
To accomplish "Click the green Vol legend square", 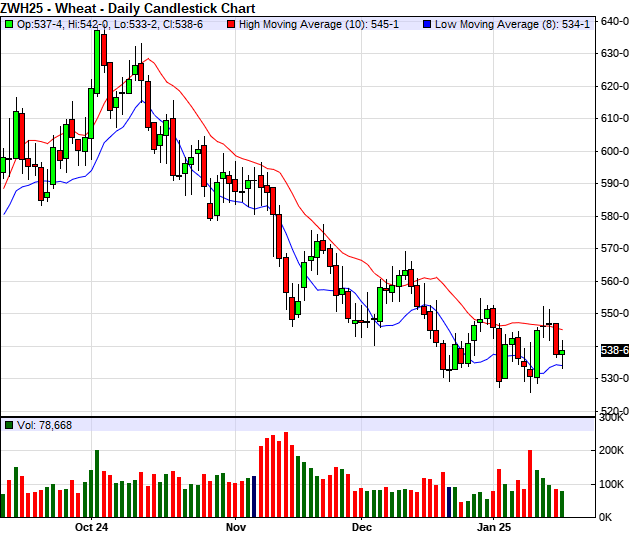I will pos(9,425).
